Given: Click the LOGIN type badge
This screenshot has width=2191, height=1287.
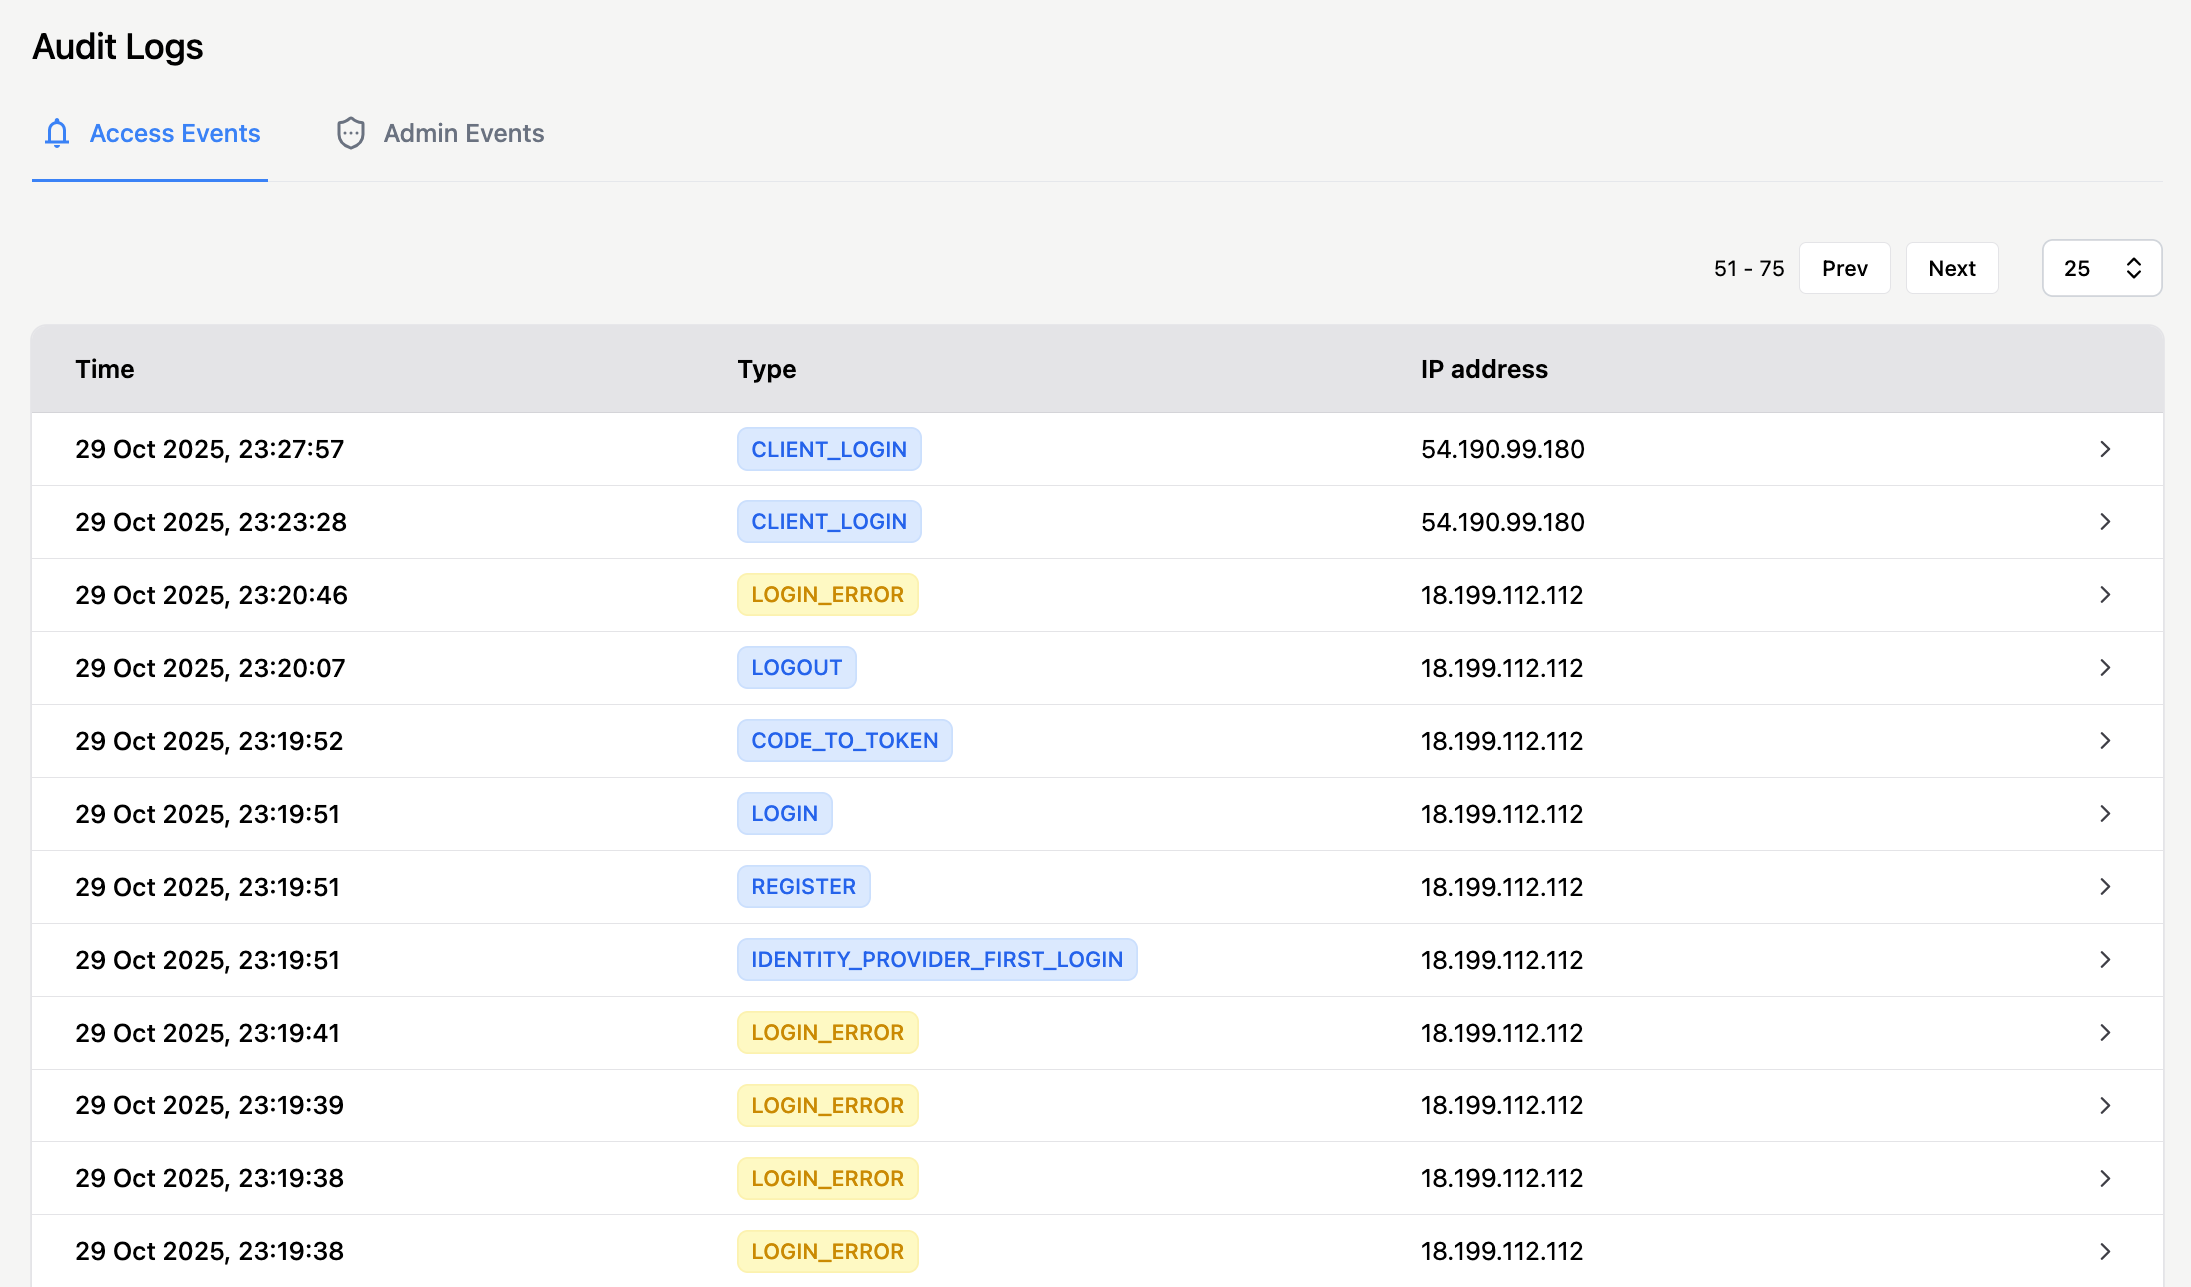Looking at the screenshot, I should [x=784, y=814].
